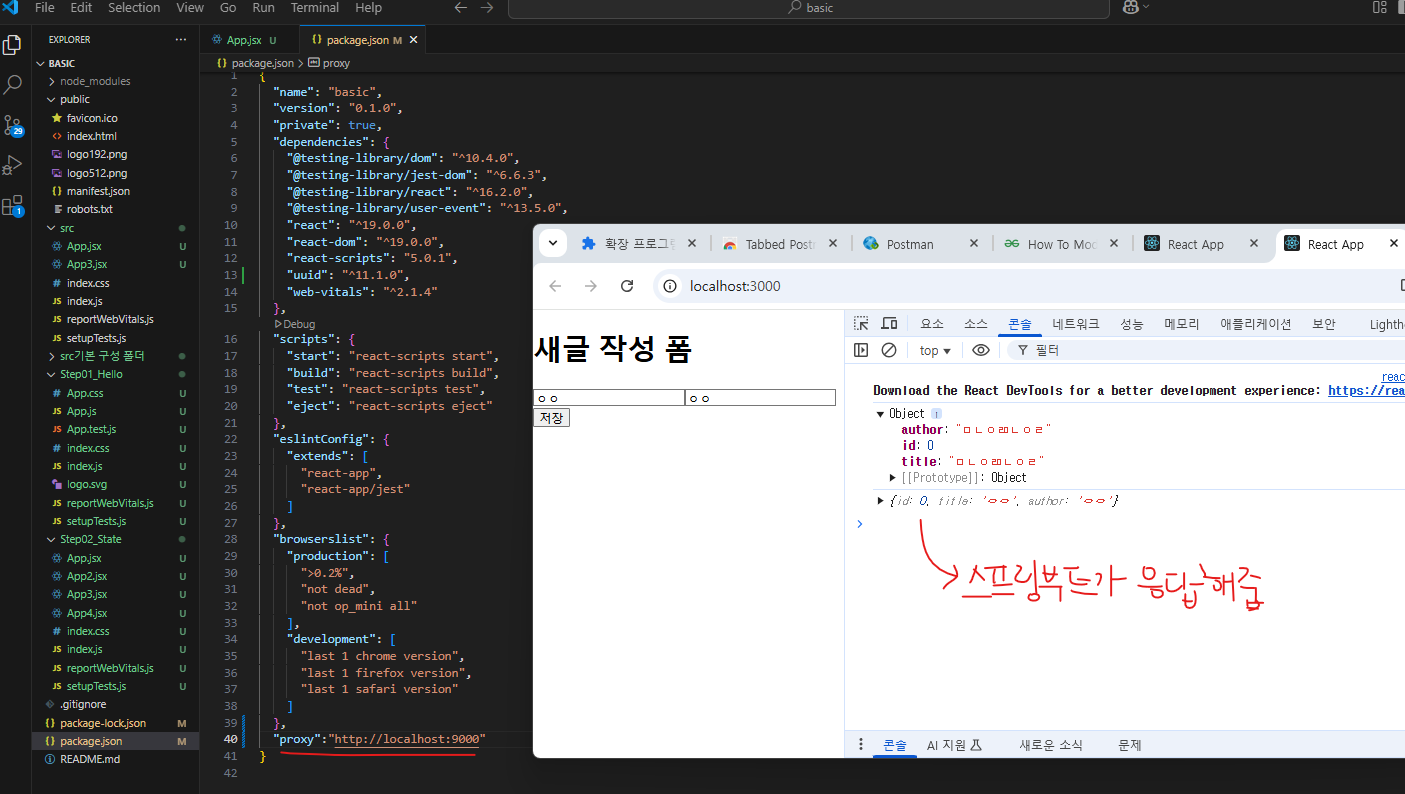This screenshot has width=1405, height=794.
Task: Open the Run and Debug view
Action: tap(13, 165)
